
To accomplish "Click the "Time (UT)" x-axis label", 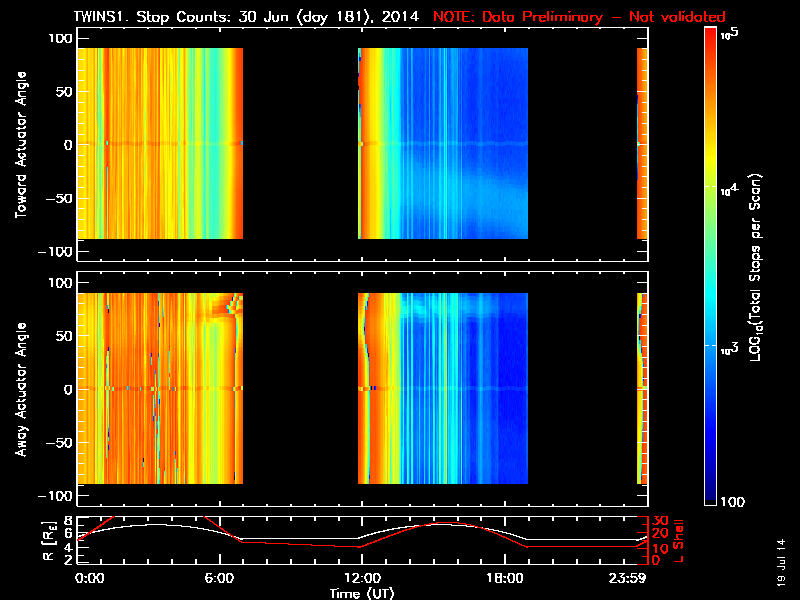I will click(364, 593).
